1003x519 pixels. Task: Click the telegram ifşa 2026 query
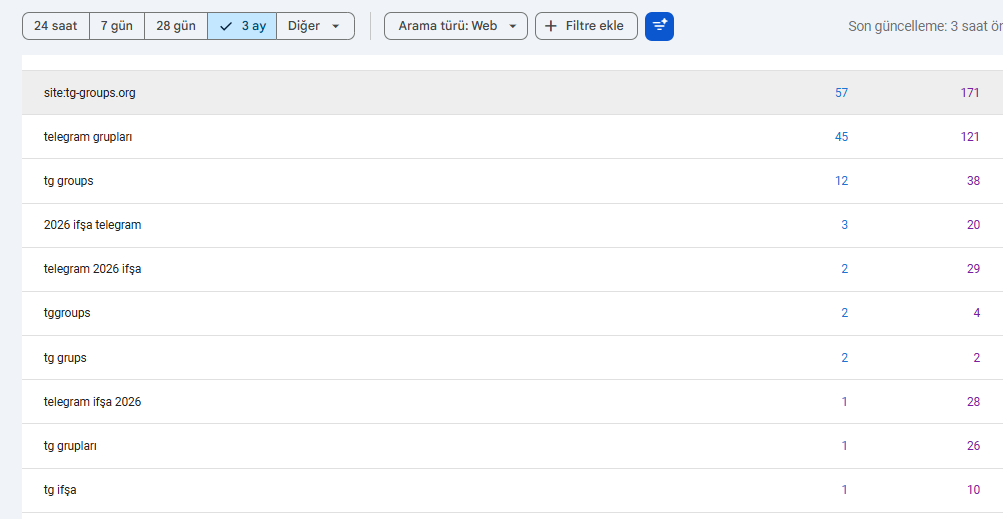tap(93, 402)
